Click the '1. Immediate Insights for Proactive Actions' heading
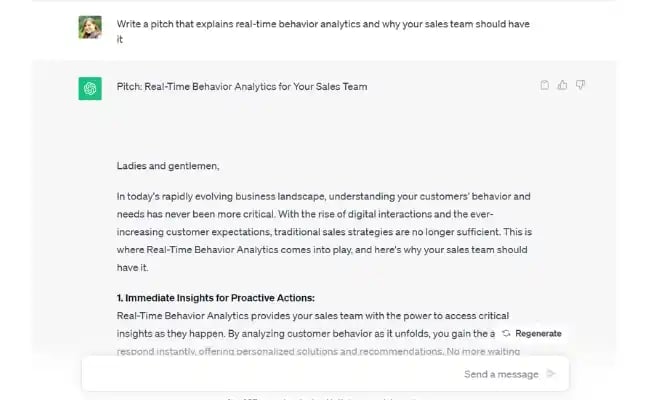The image size is (650, 400). 215,298
